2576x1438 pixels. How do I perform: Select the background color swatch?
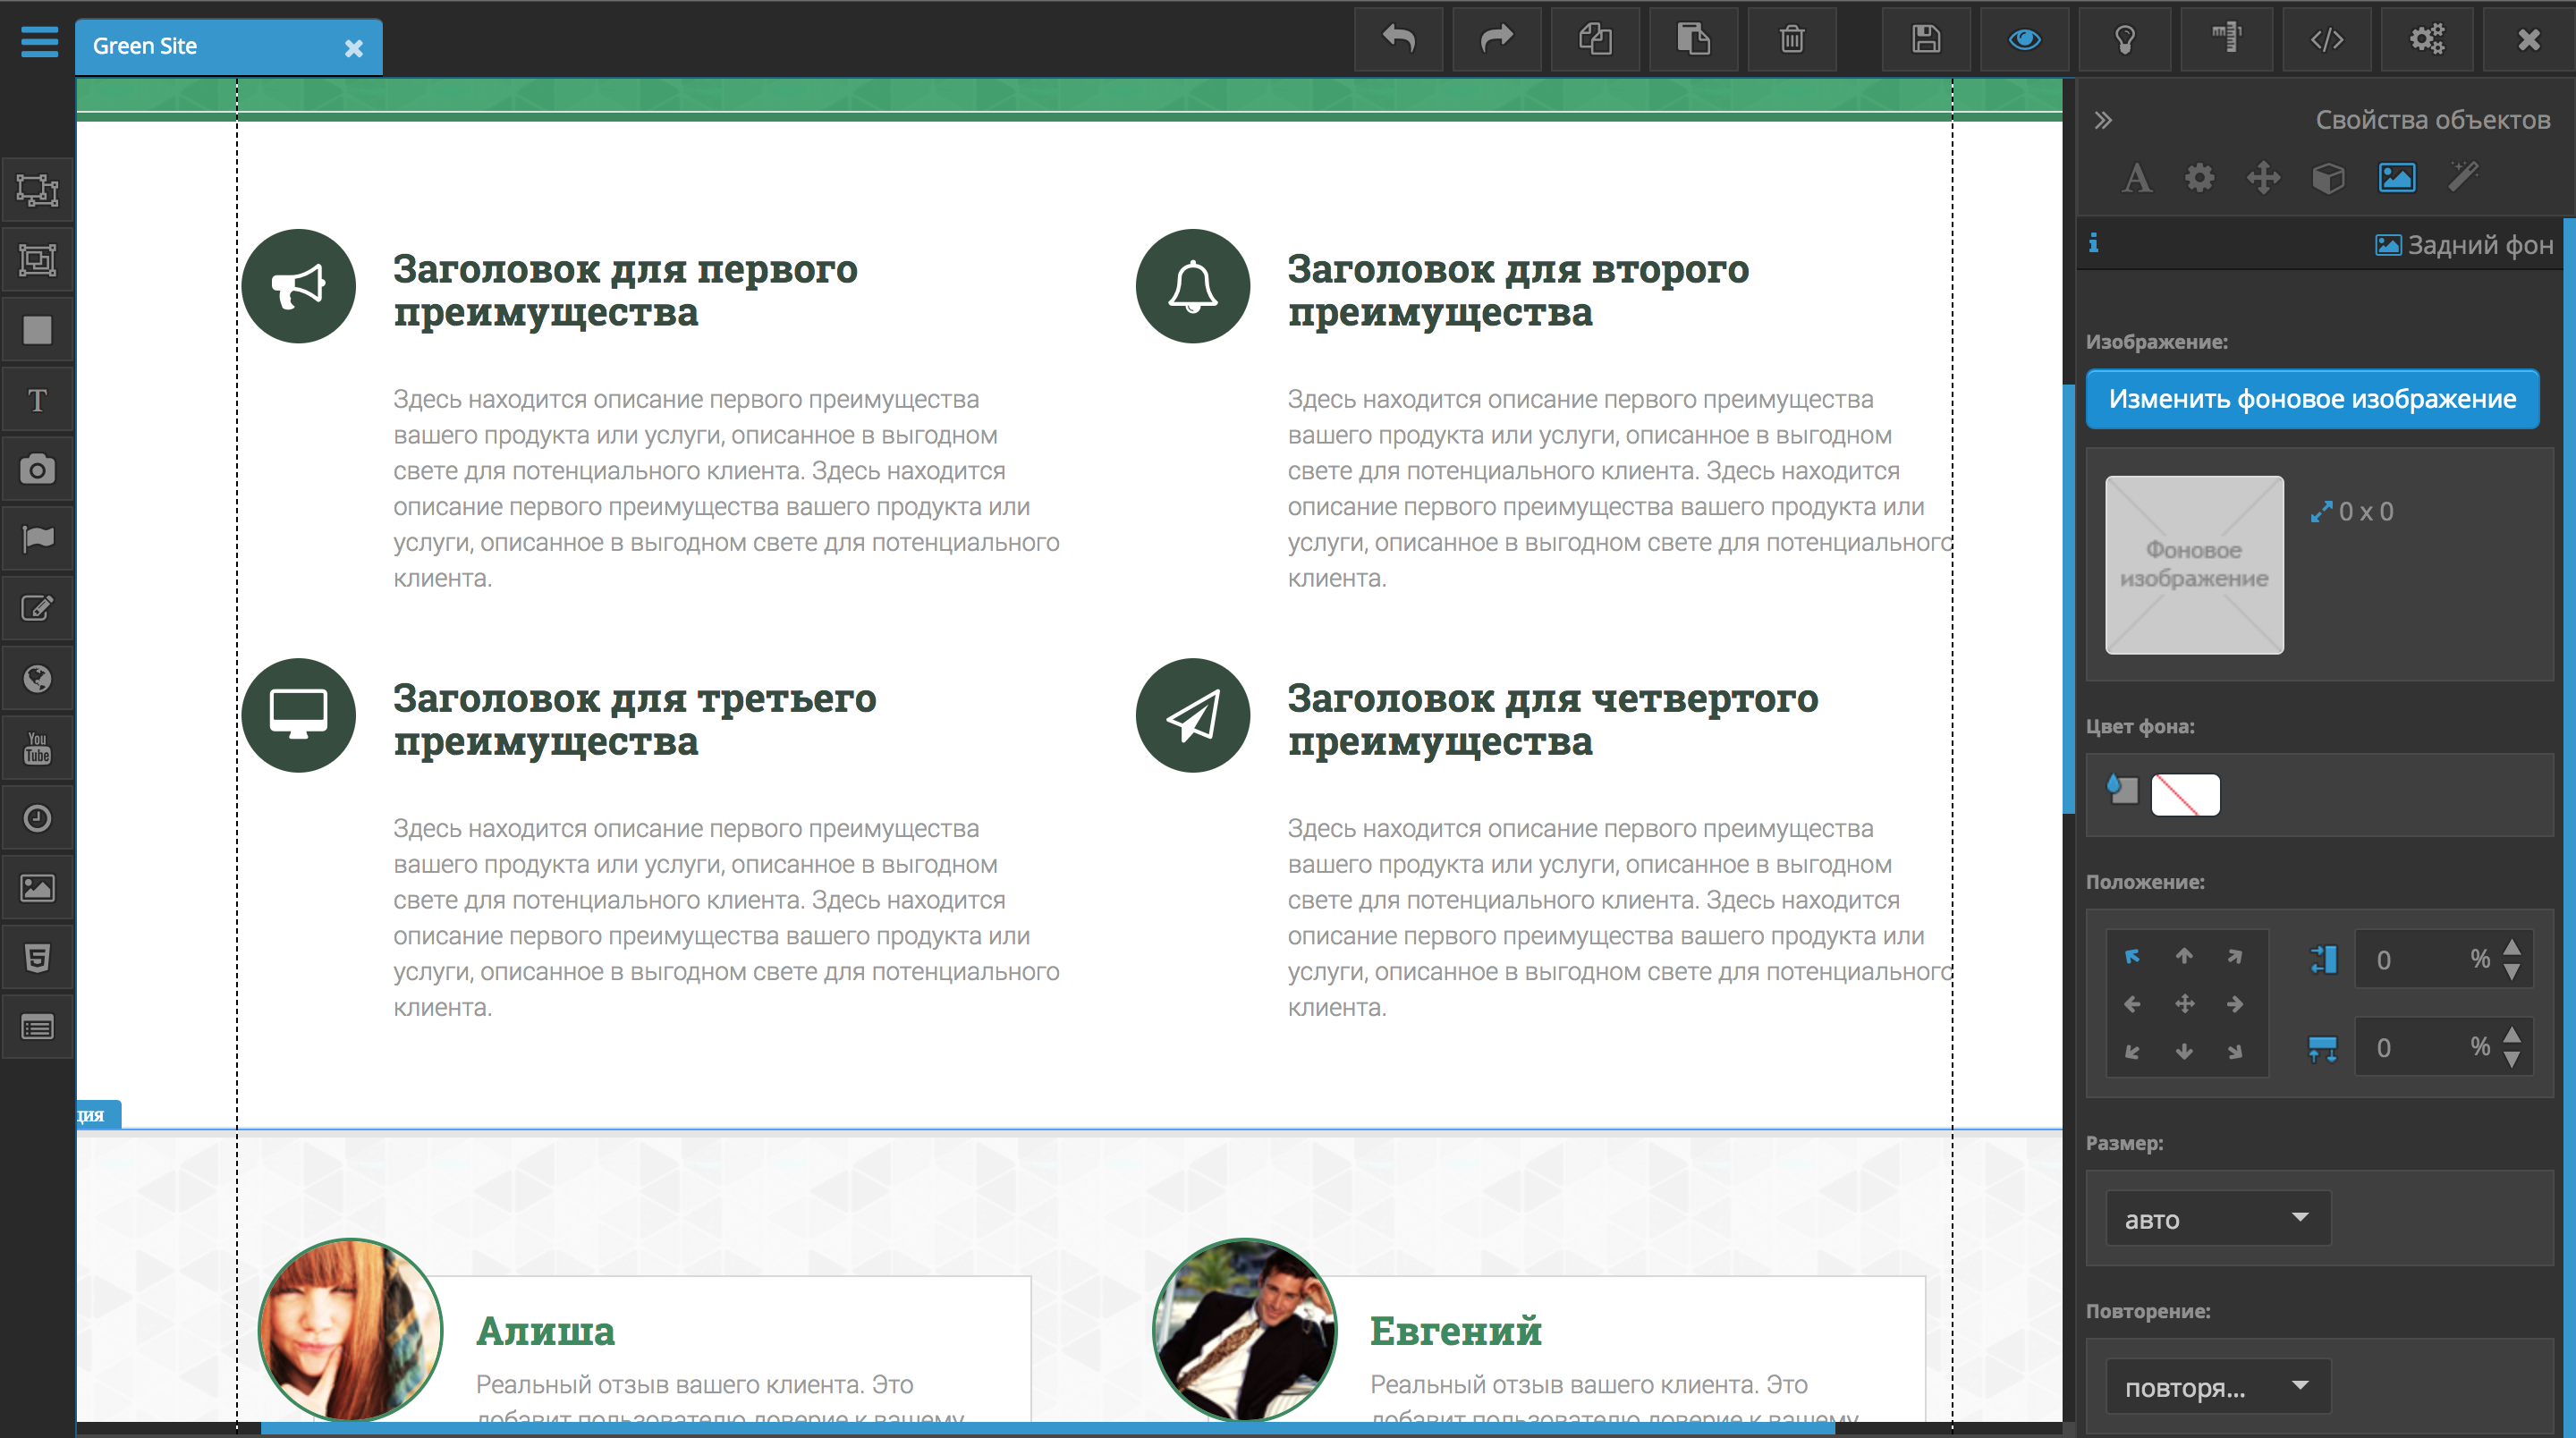click(x=2186, y=794)
